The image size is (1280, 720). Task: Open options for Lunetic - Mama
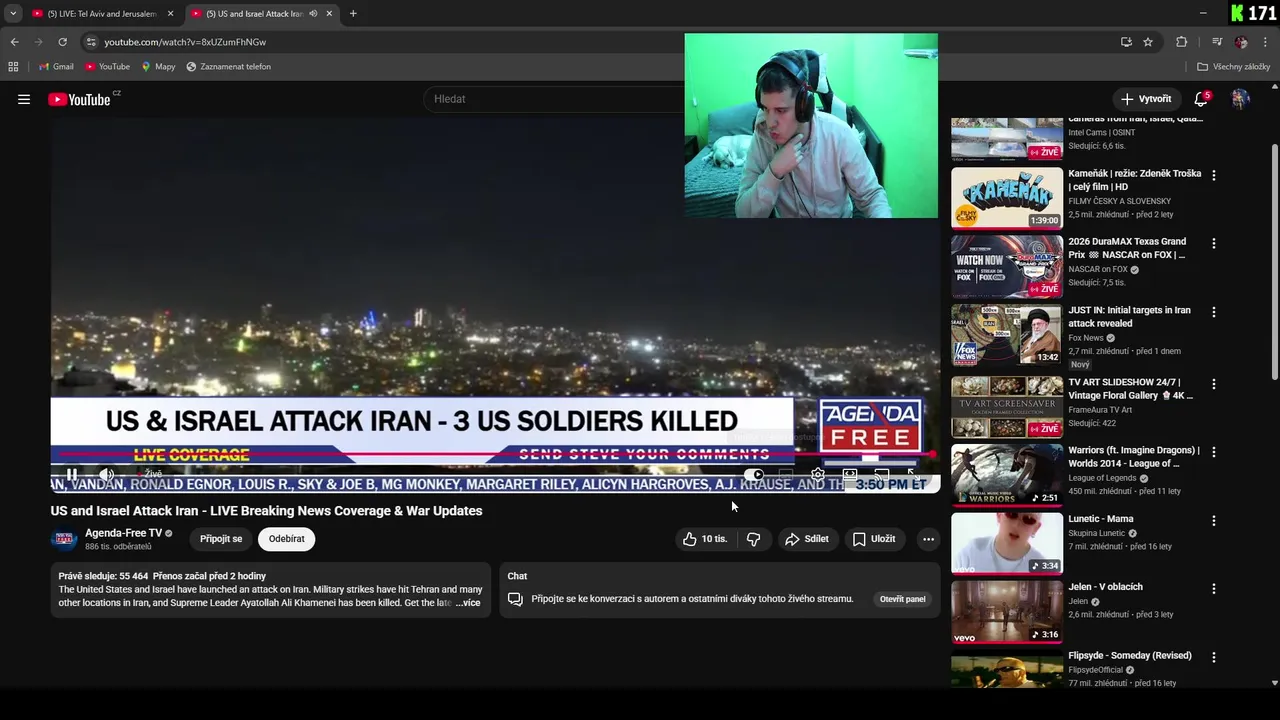pyautogui.click(x=1214, y=521)
